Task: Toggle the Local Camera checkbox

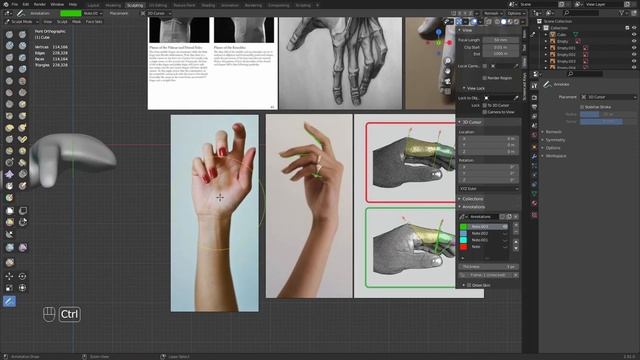Action: (x=484, y=66)
